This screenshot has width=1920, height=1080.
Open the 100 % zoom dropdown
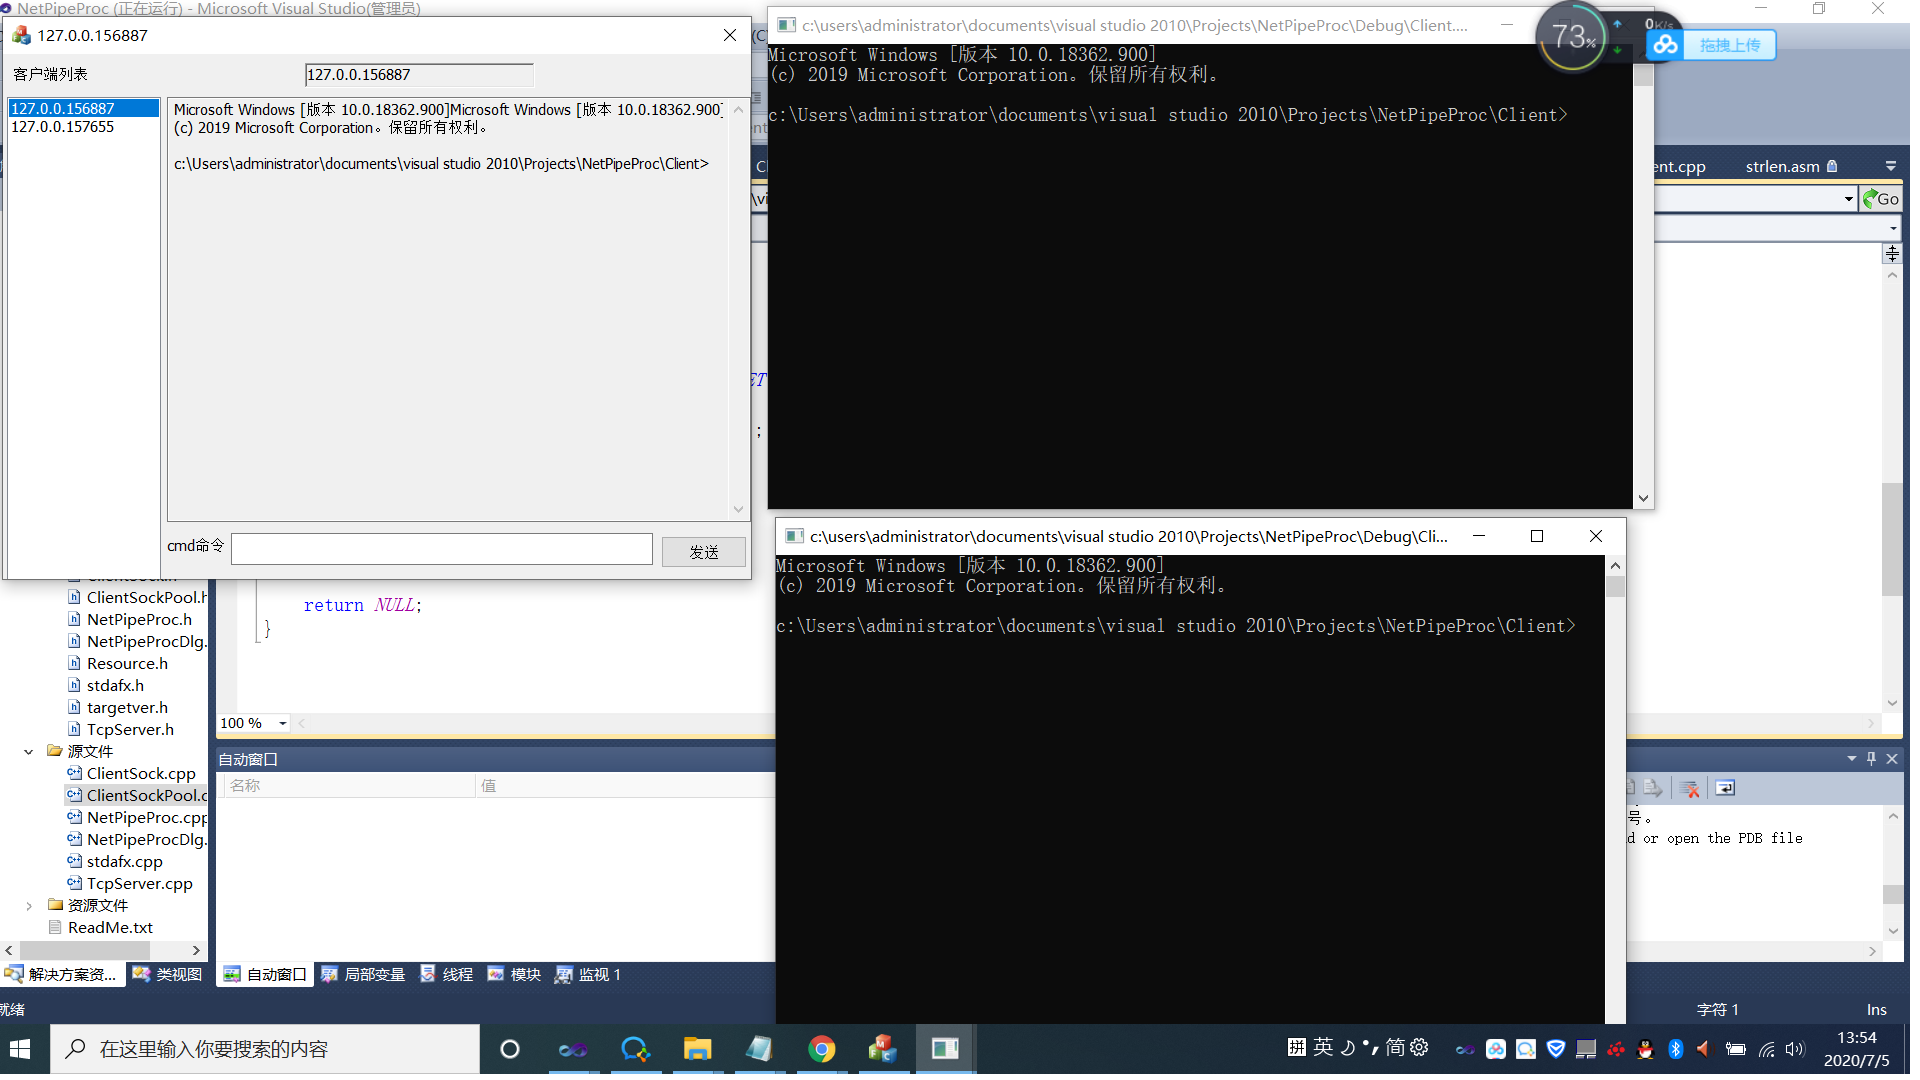[x=283, y=723]
